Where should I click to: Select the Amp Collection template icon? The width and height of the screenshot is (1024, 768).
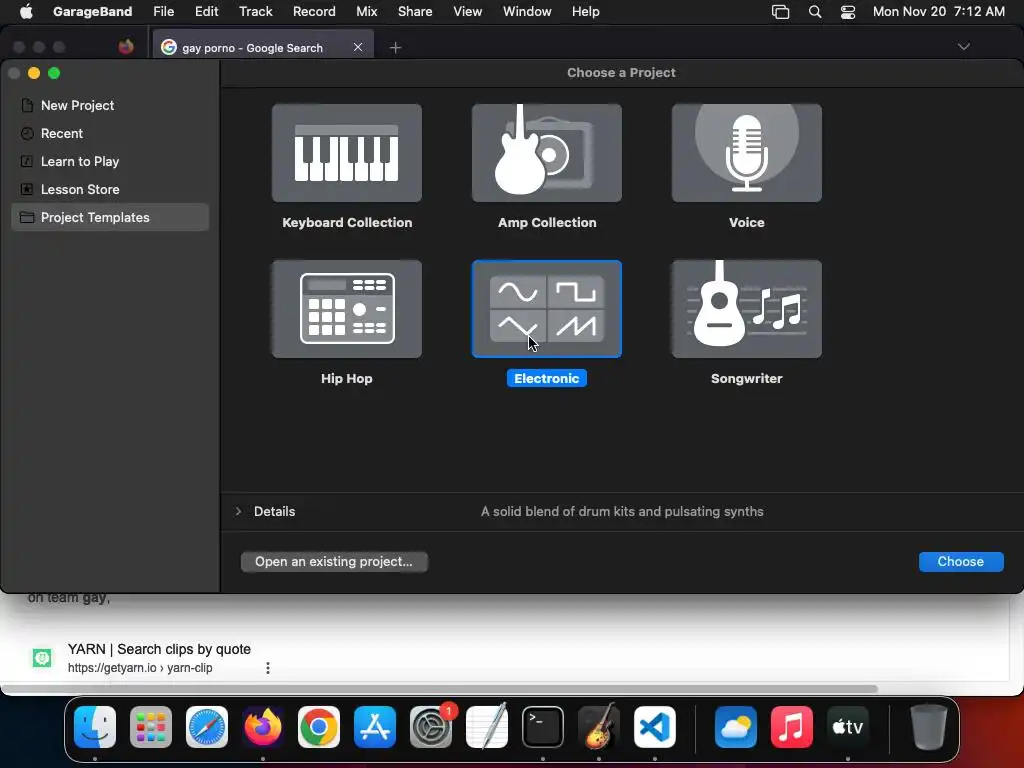[x=547, y=153]
